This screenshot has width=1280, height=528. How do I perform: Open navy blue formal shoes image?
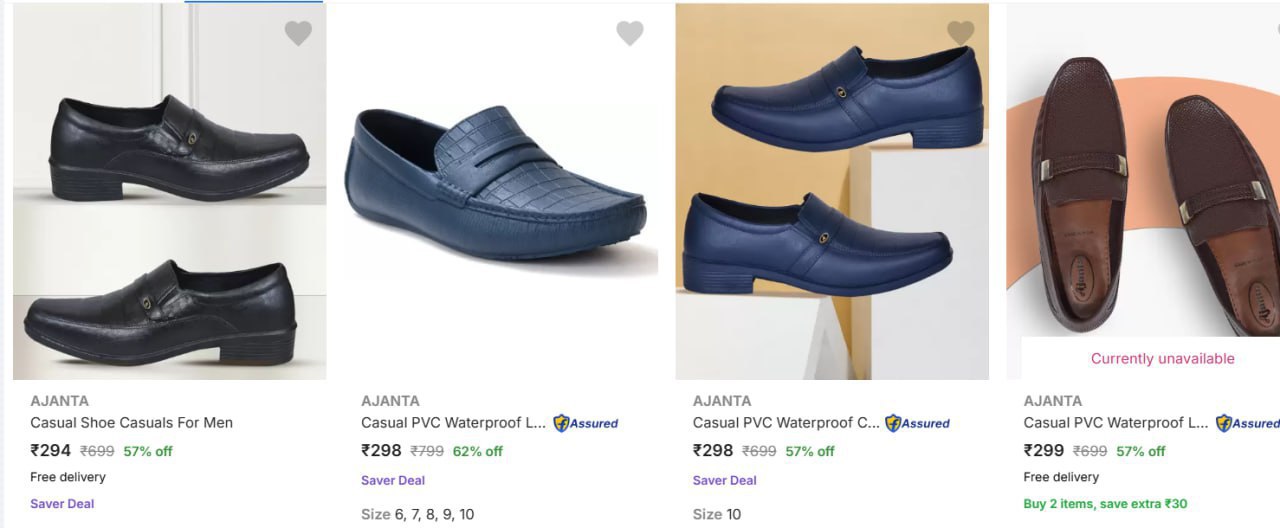[832, 191]
